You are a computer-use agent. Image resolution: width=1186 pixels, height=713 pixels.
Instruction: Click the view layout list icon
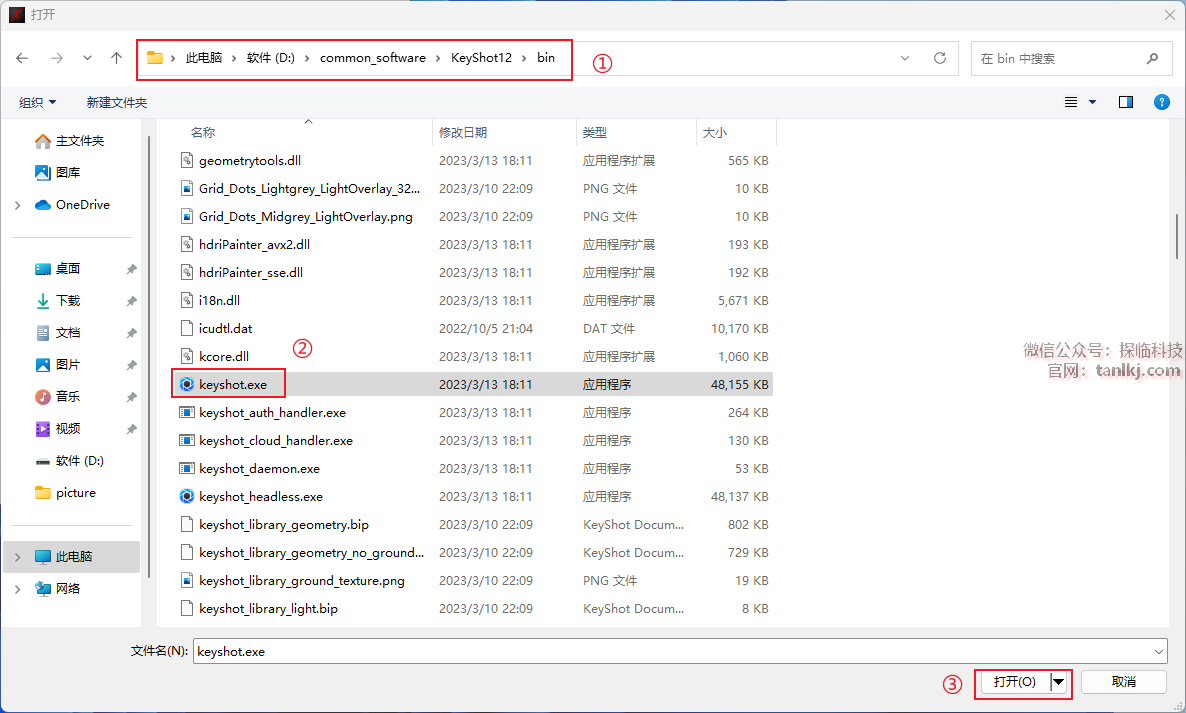tap(1071, 102)
